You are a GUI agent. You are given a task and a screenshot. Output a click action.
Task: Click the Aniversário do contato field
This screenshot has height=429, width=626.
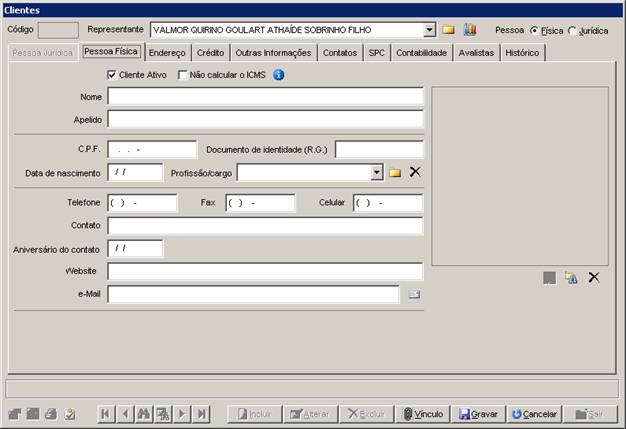click(135, 249)
